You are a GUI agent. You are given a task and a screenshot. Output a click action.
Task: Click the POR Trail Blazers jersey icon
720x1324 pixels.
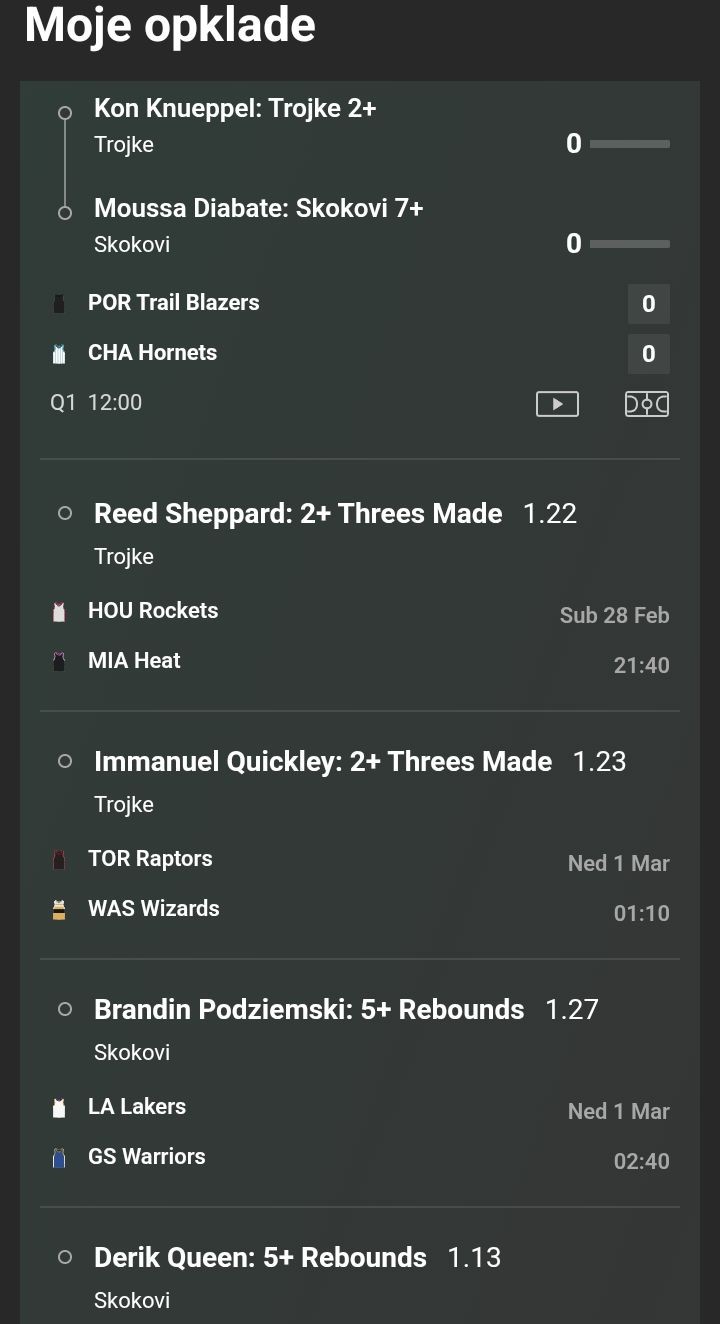(59, 304)
